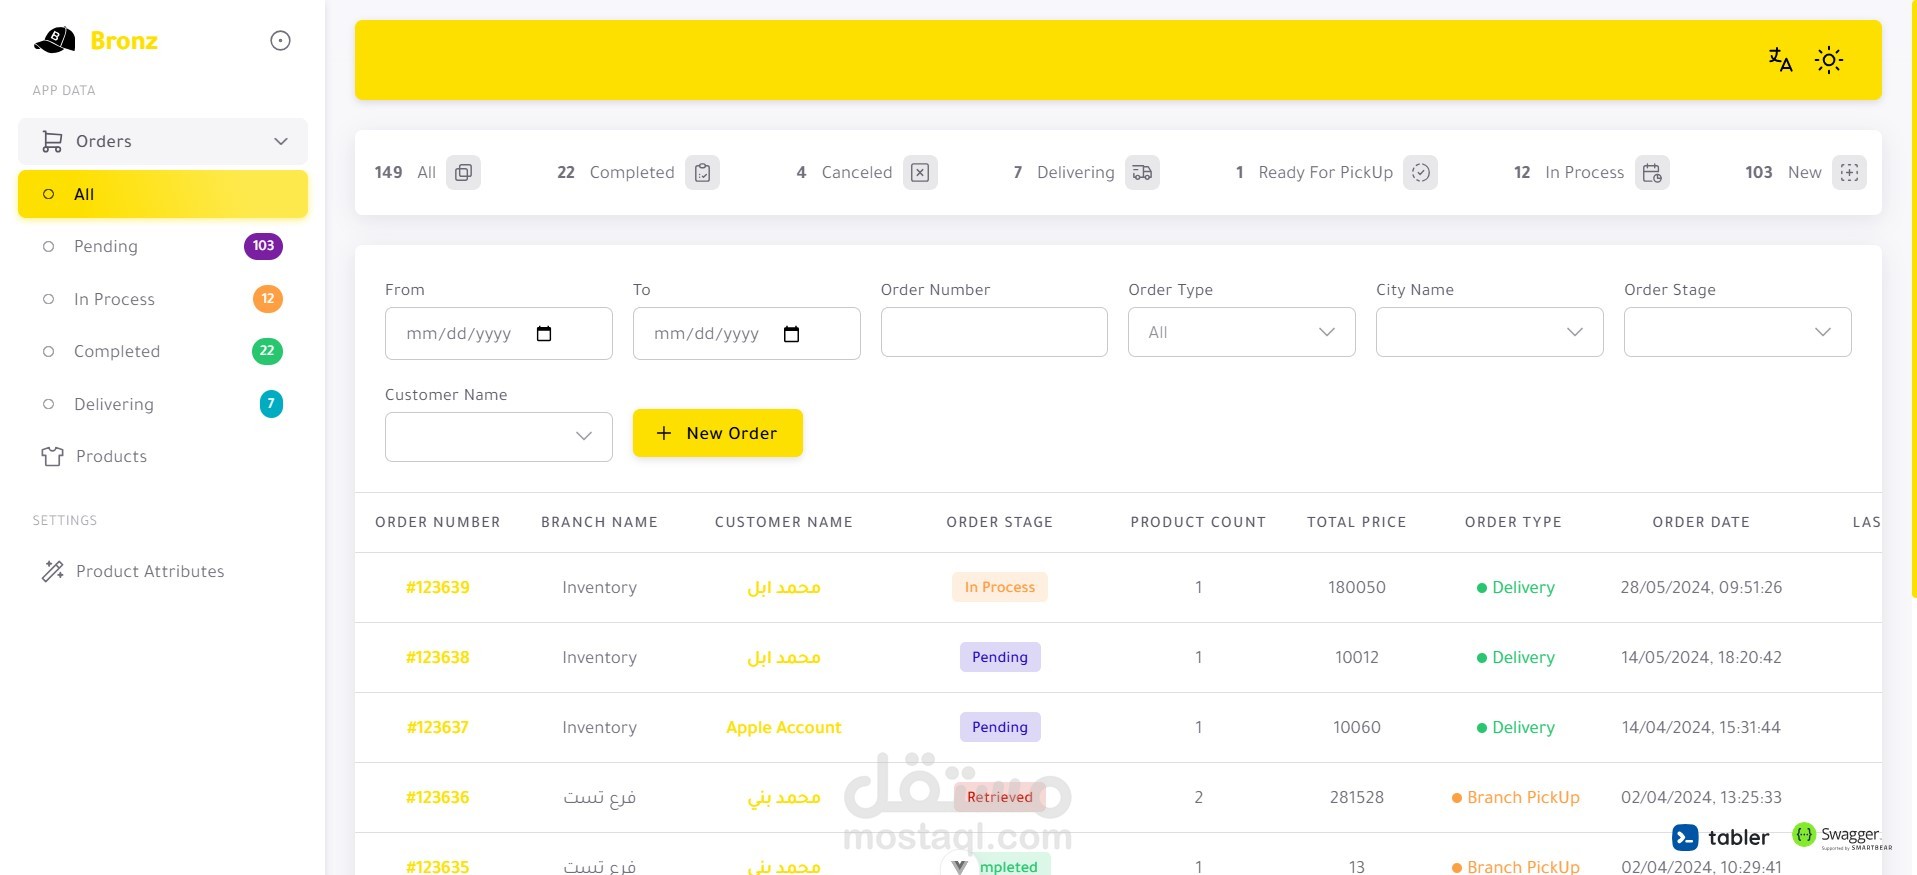Toggle the sidebar pin circle icon
Viewport: 1917px width, 875px height.
[x=281, y=40]
